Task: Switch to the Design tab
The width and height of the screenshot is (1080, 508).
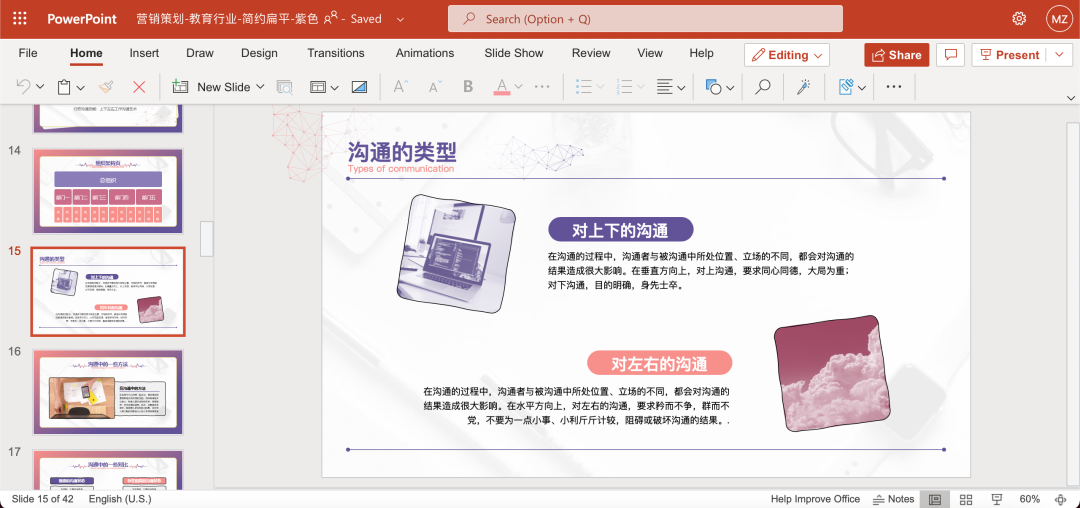Action: (259, 53)
